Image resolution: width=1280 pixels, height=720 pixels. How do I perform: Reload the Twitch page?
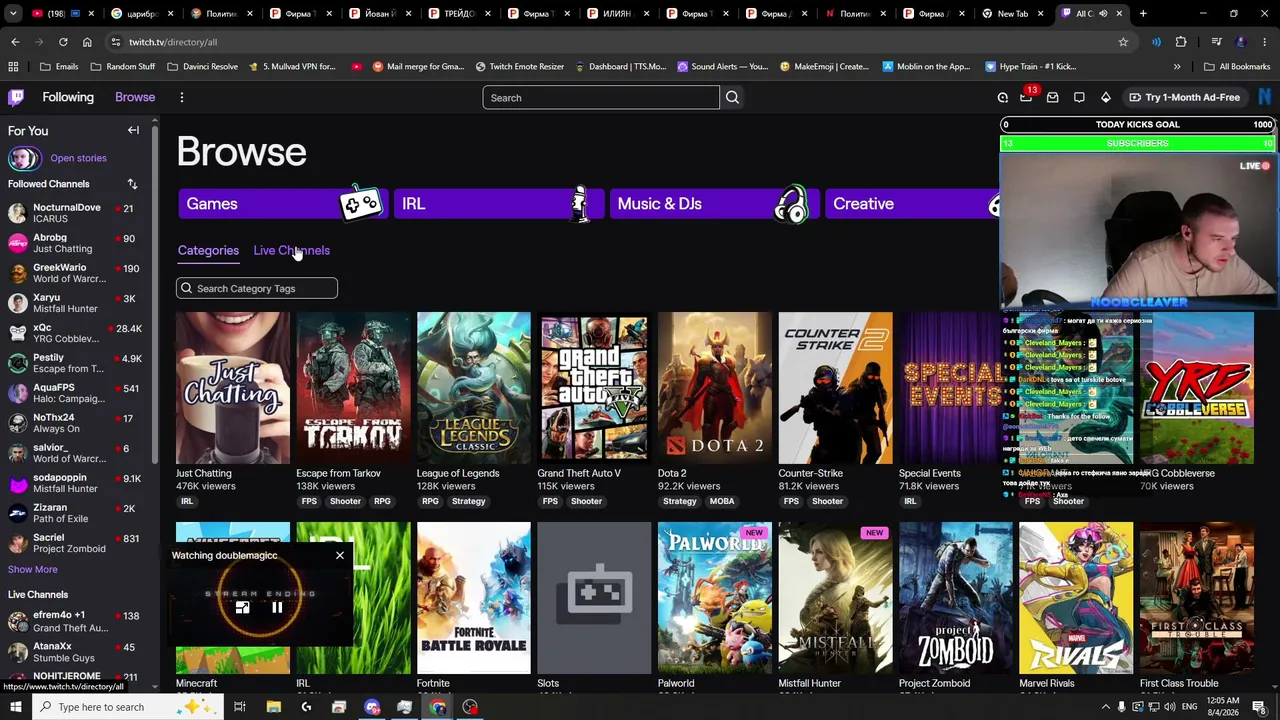pyautogui.click(x=63, y=42)
